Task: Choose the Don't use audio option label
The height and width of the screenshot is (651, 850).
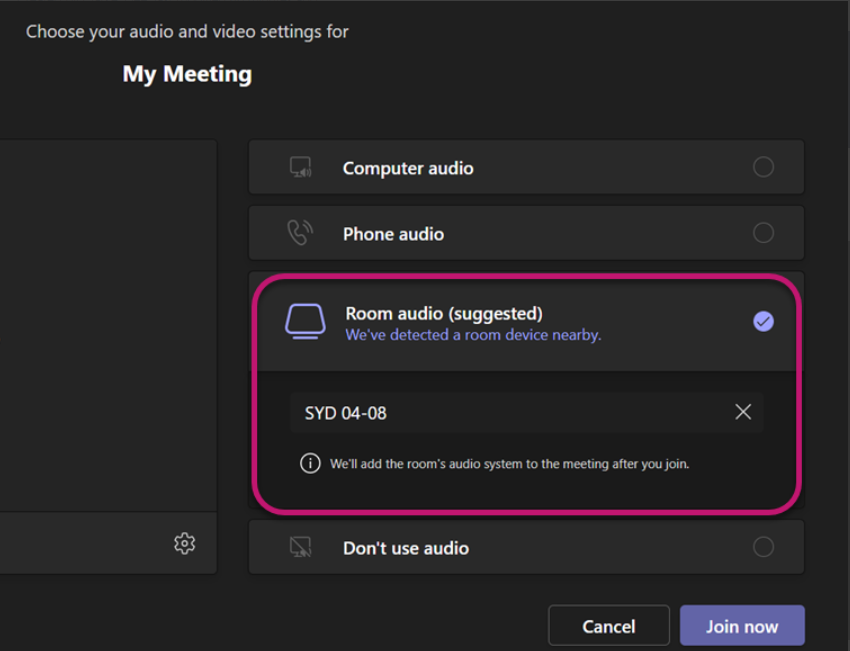Action: pos(406,548)
